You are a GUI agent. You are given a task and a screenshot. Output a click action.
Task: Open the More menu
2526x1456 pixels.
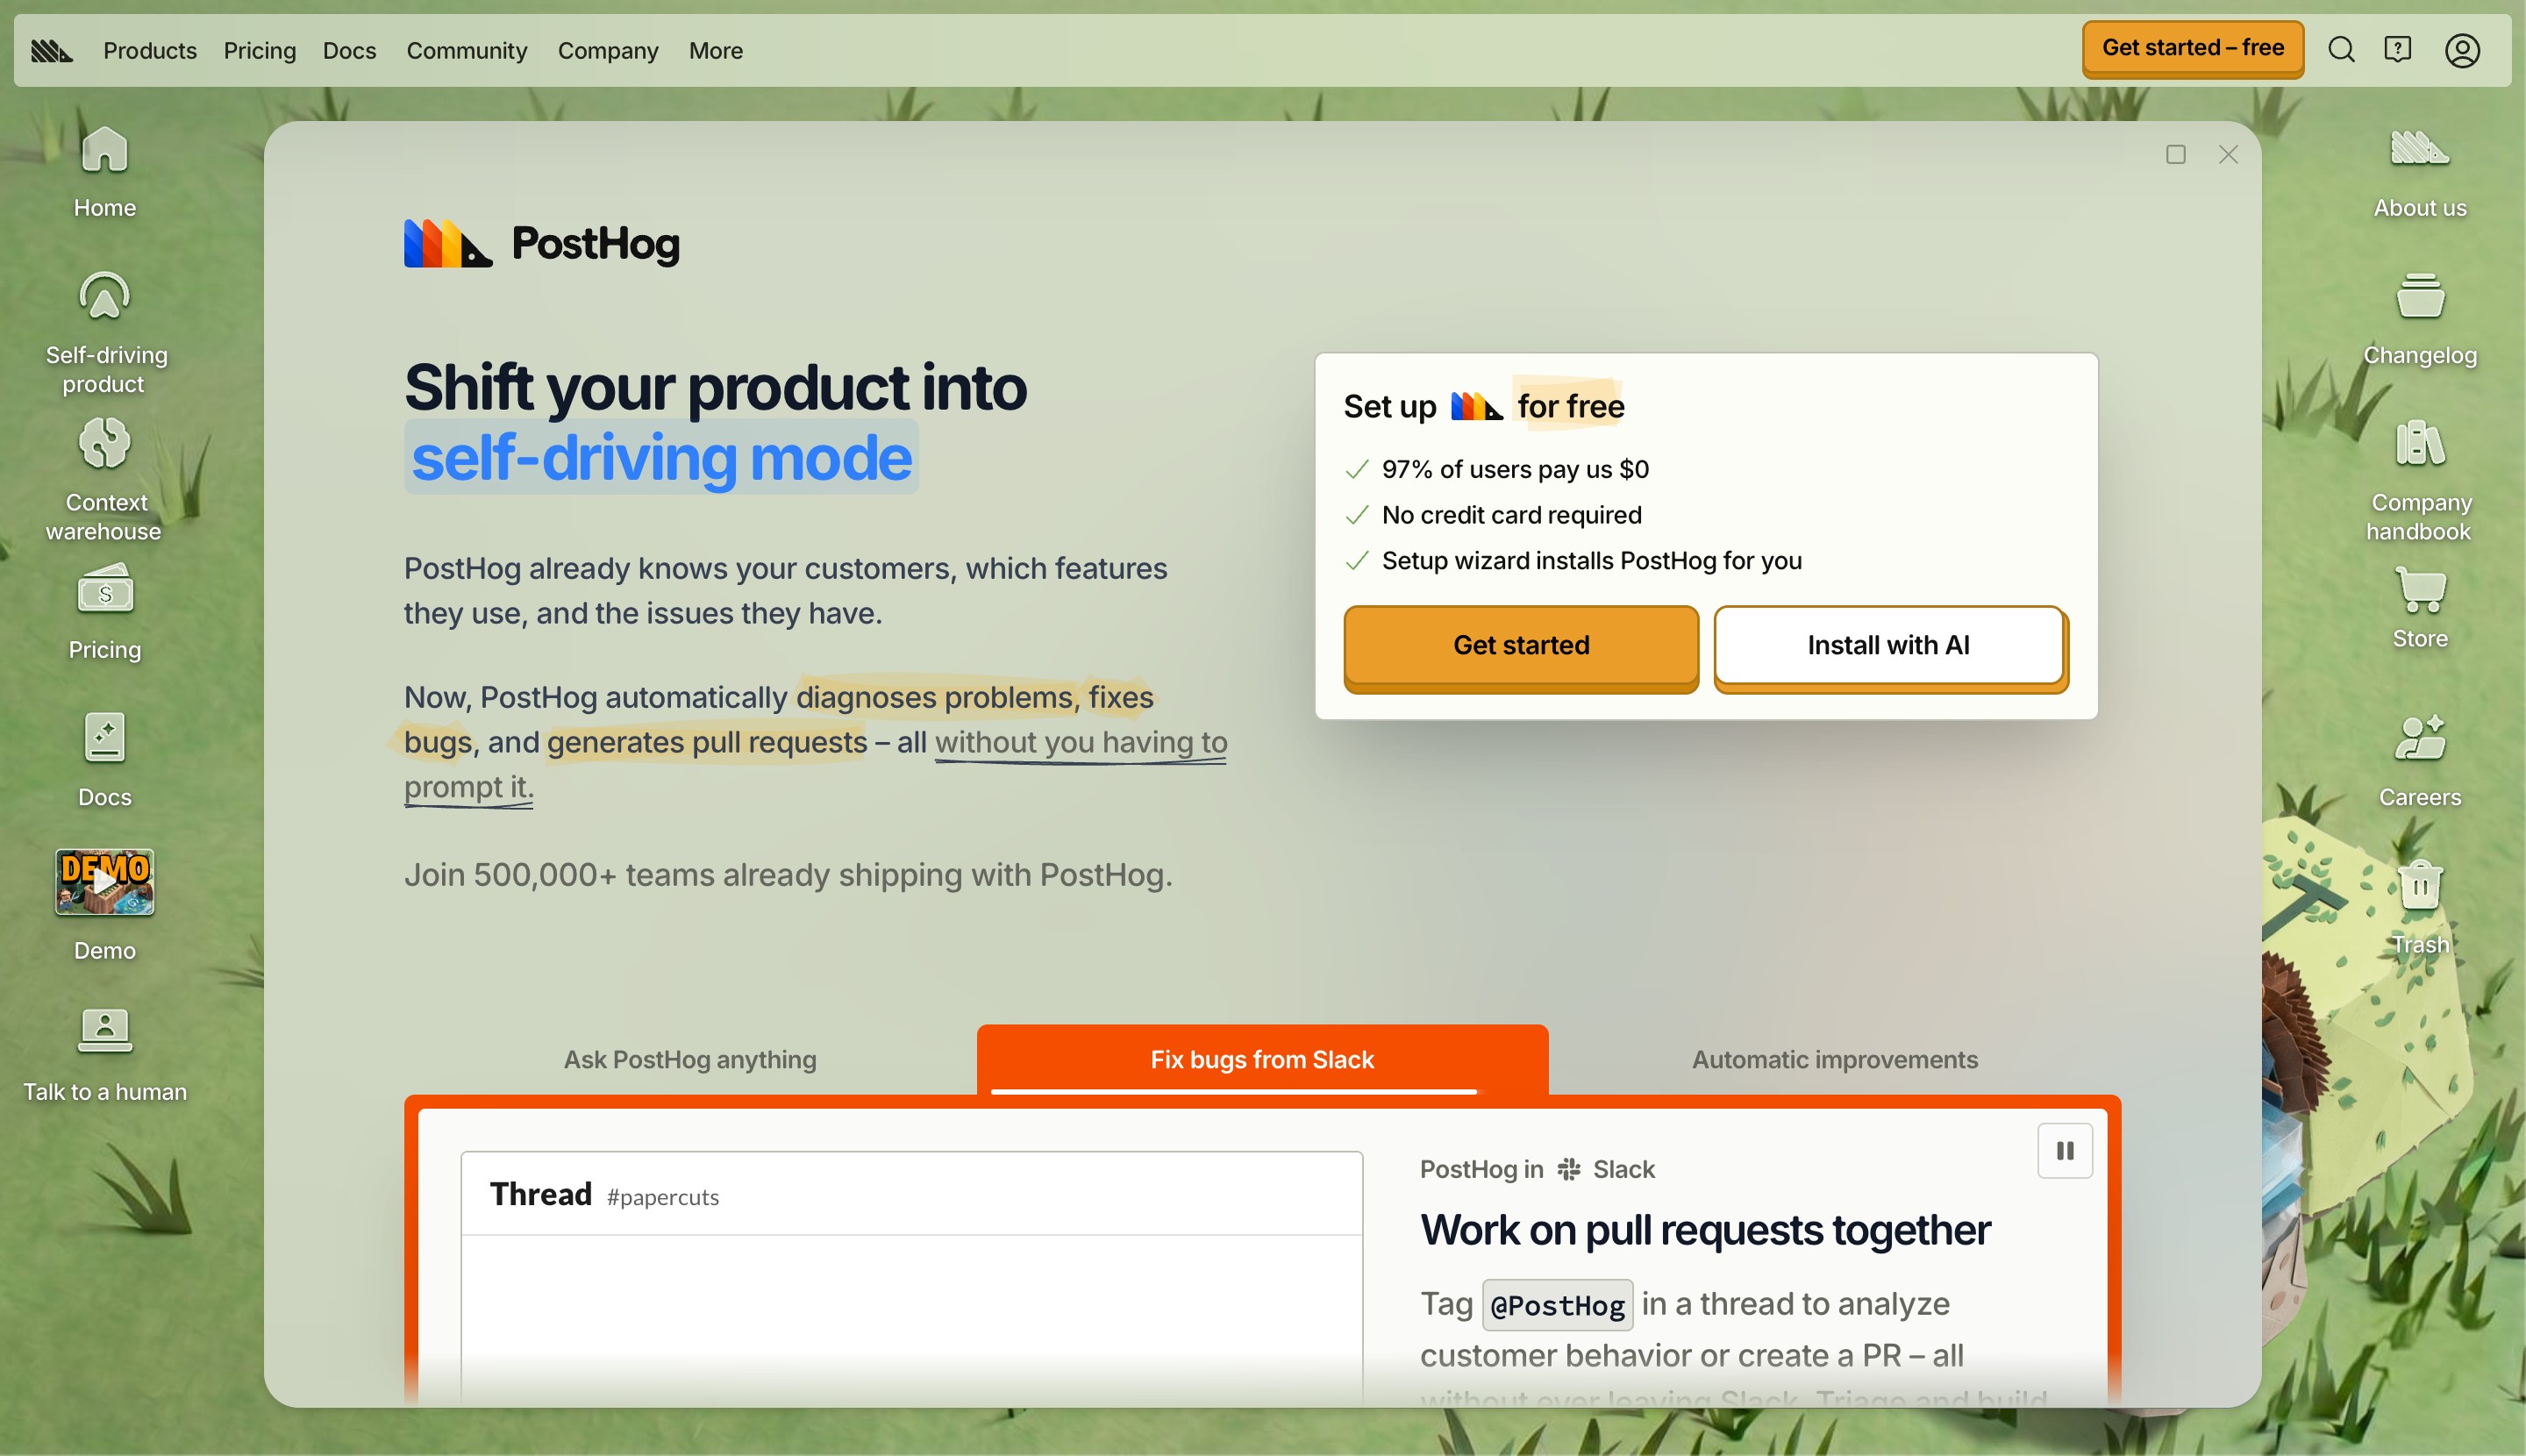coord(716,50)
